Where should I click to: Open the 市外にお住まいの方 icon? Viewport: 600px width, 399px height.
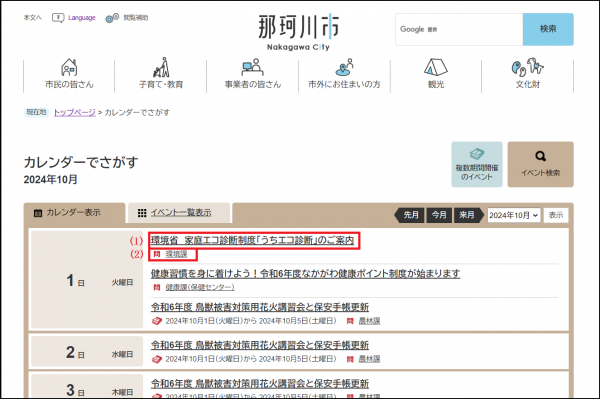pos(344,67)
